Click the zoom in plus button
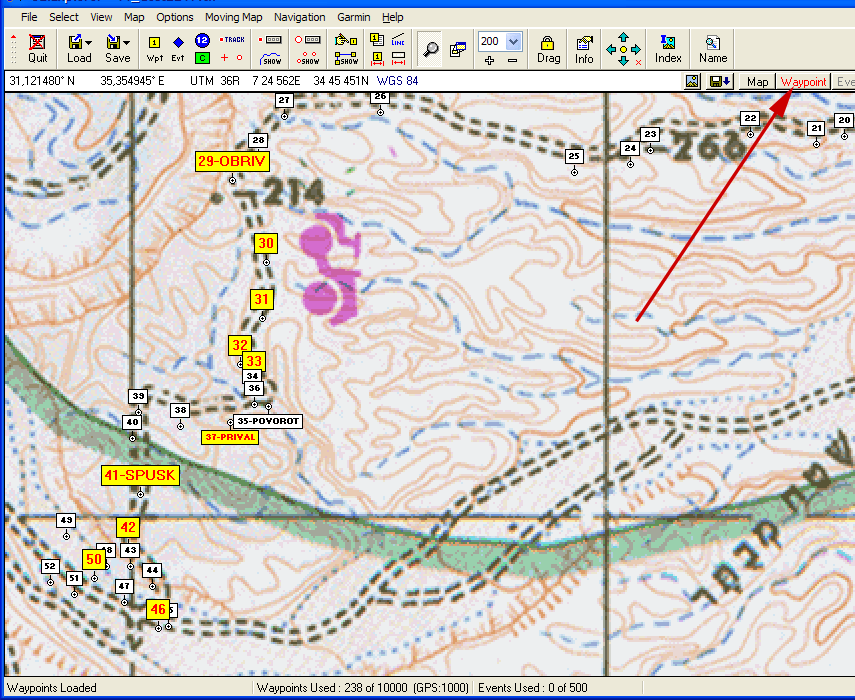This screenshot has width=855, height=700. point(489,61)
